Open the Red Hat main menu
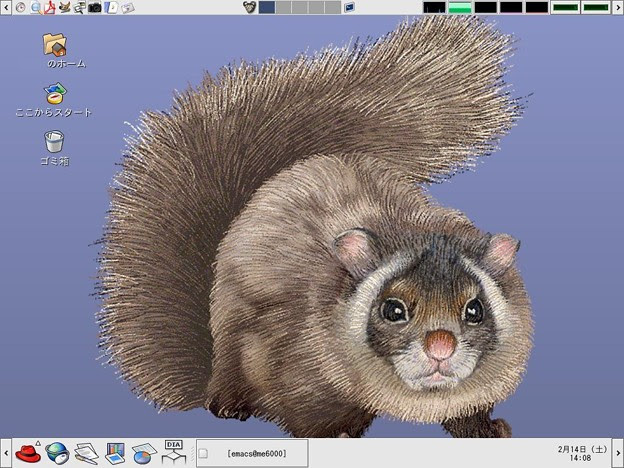The height and width of the screenshot is (468, 624). 28,454
